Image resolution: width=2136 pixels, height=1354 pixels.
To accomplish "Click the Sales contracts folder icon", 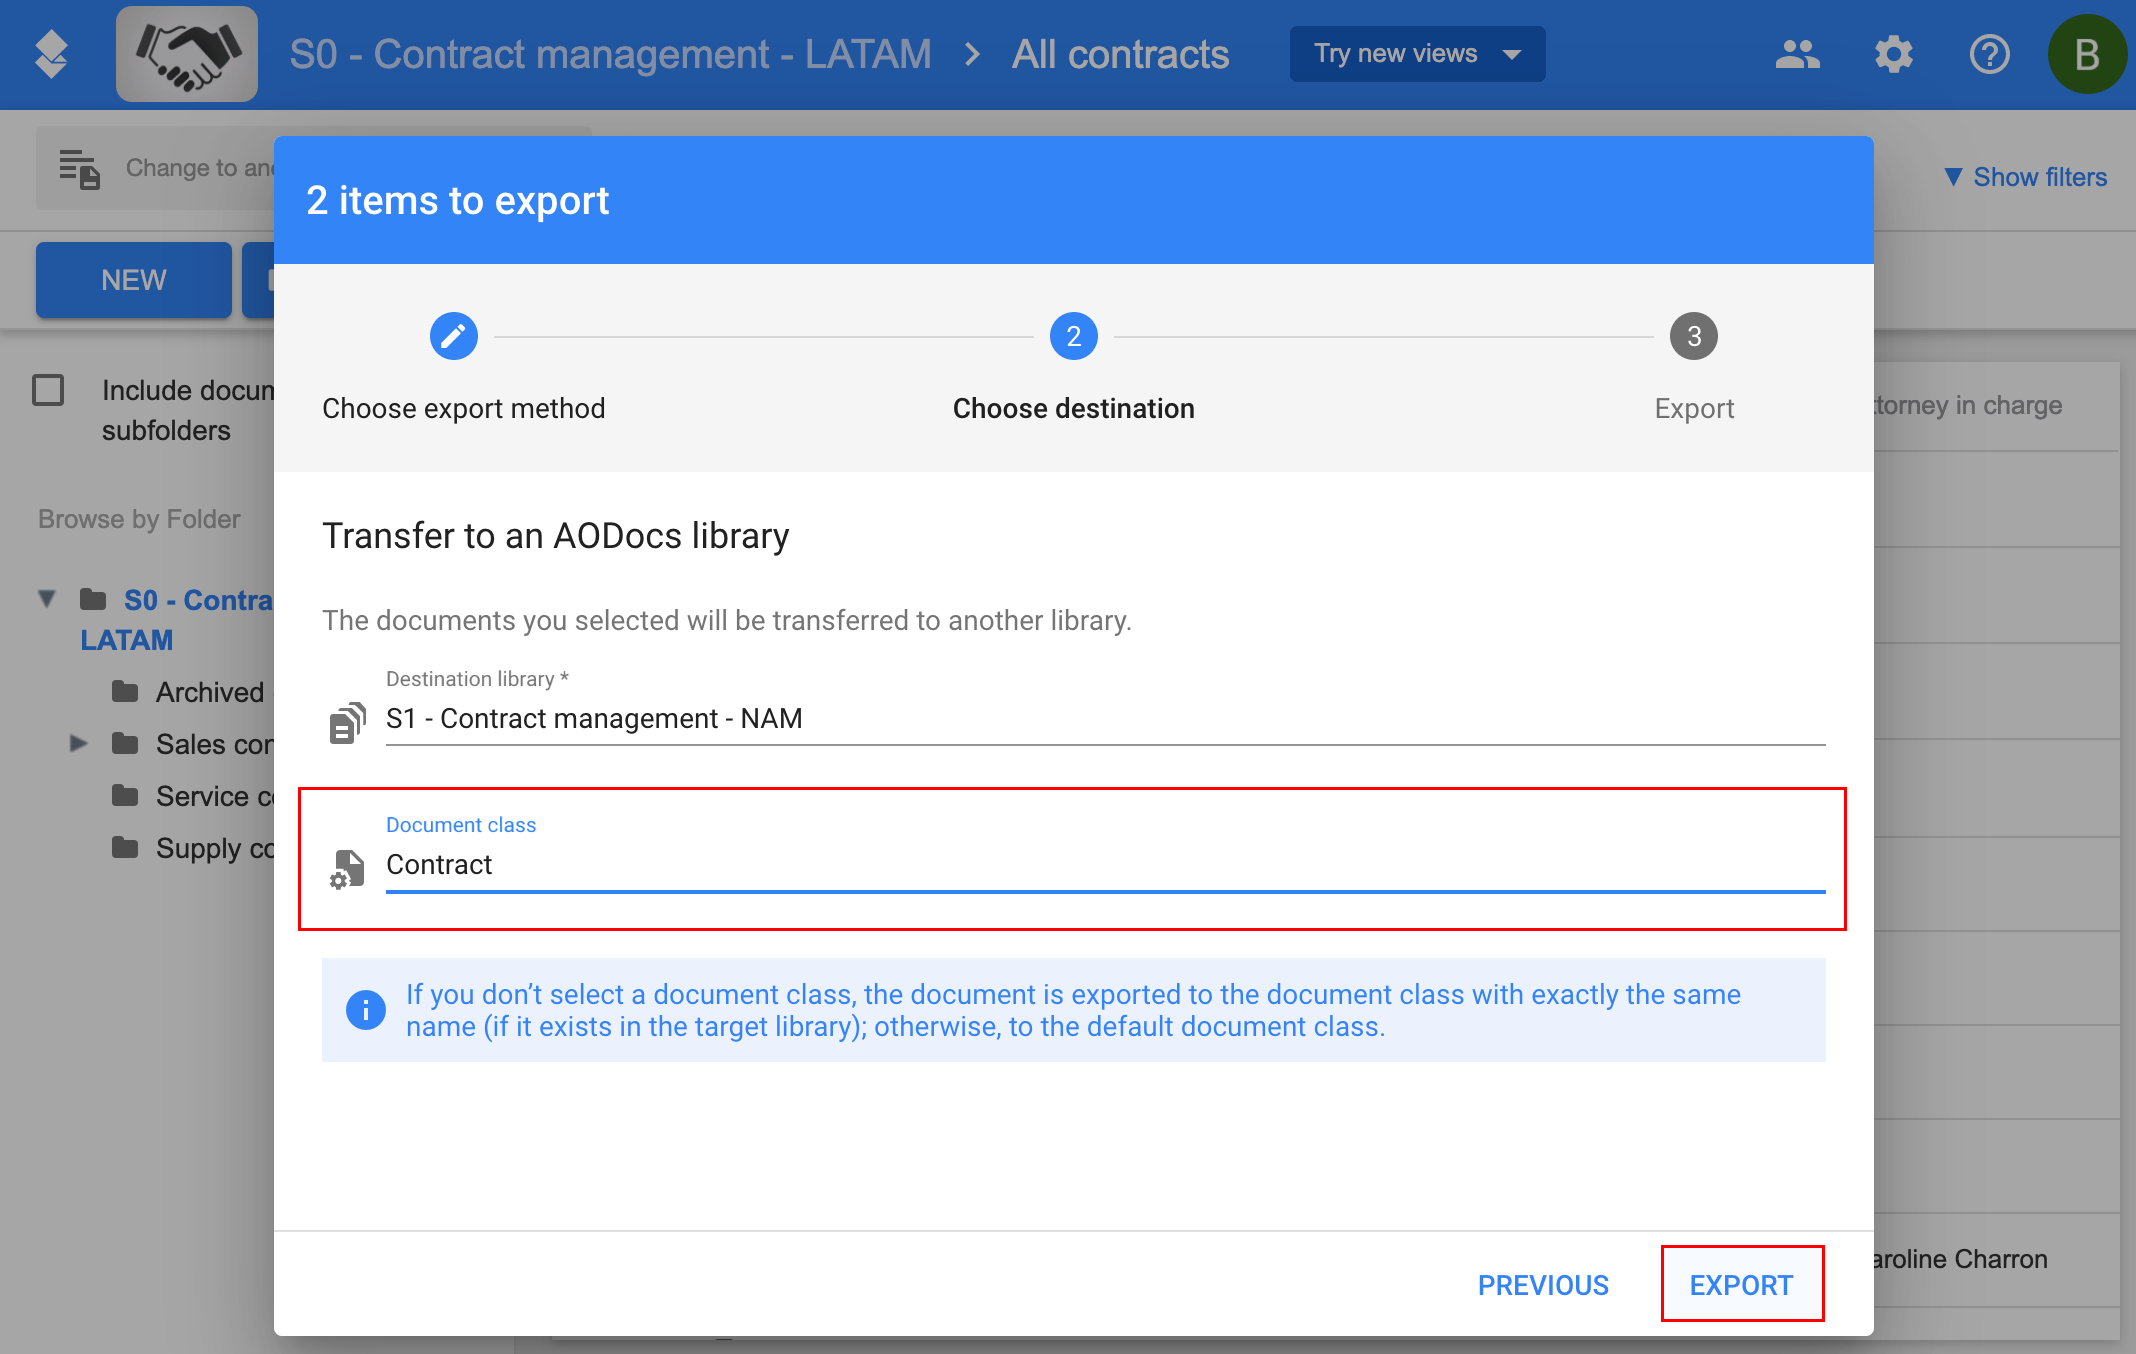I will (125, 743).
